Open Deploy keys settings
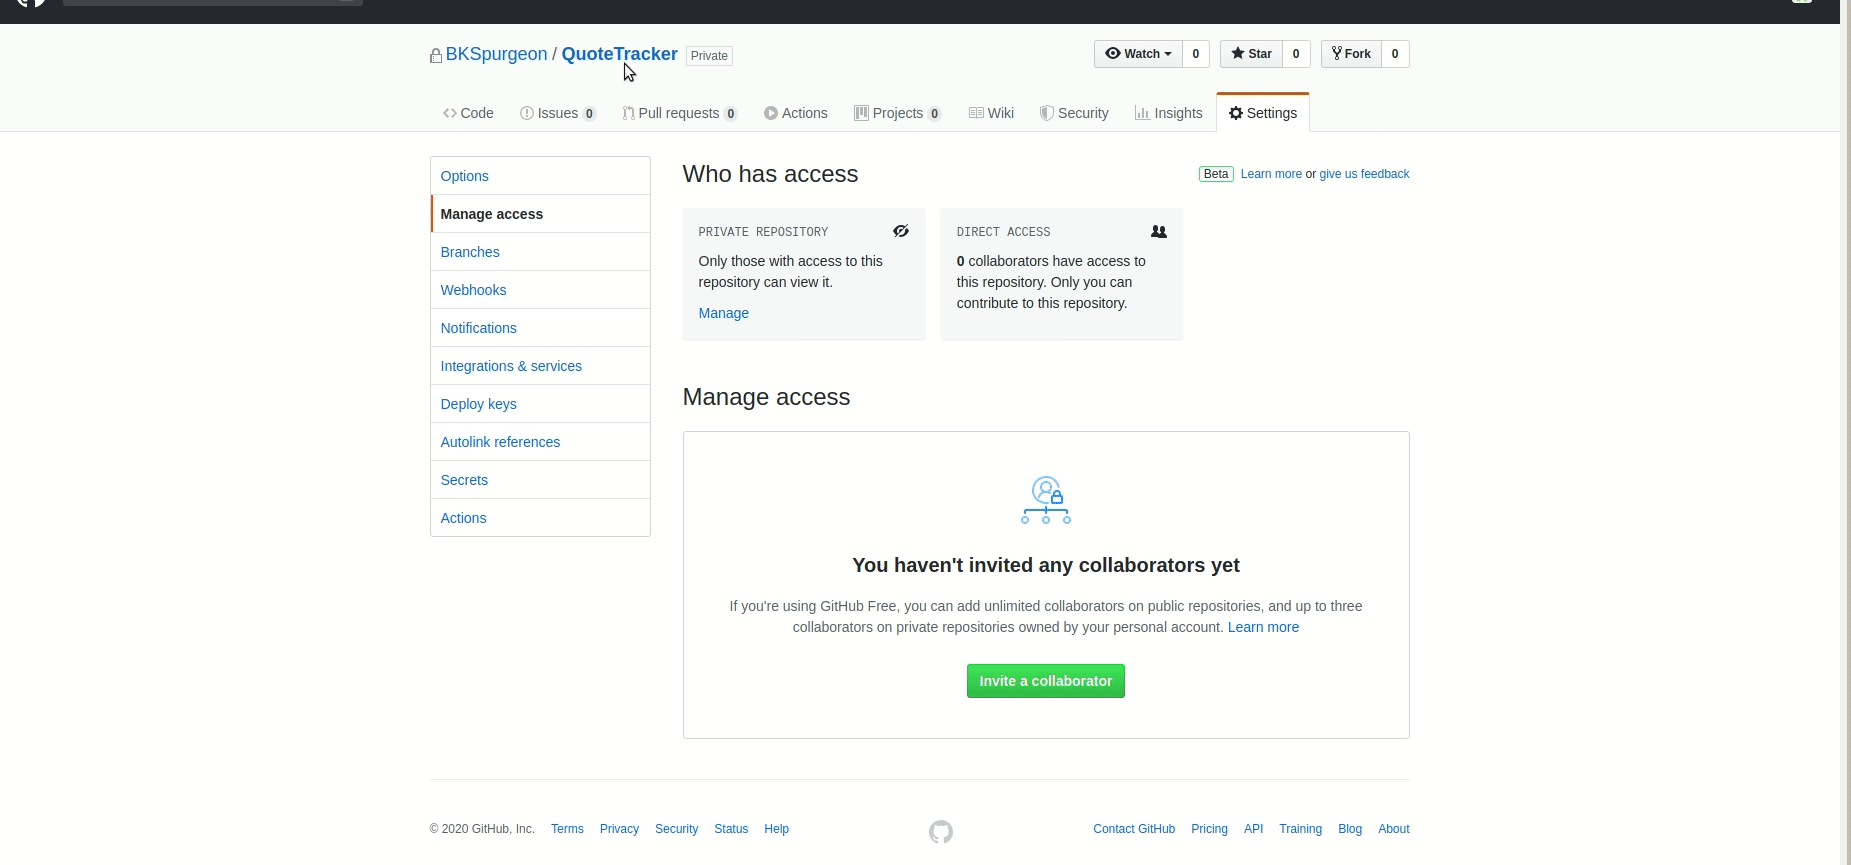Screen dimensions: 1851x865 coord(540,404)
